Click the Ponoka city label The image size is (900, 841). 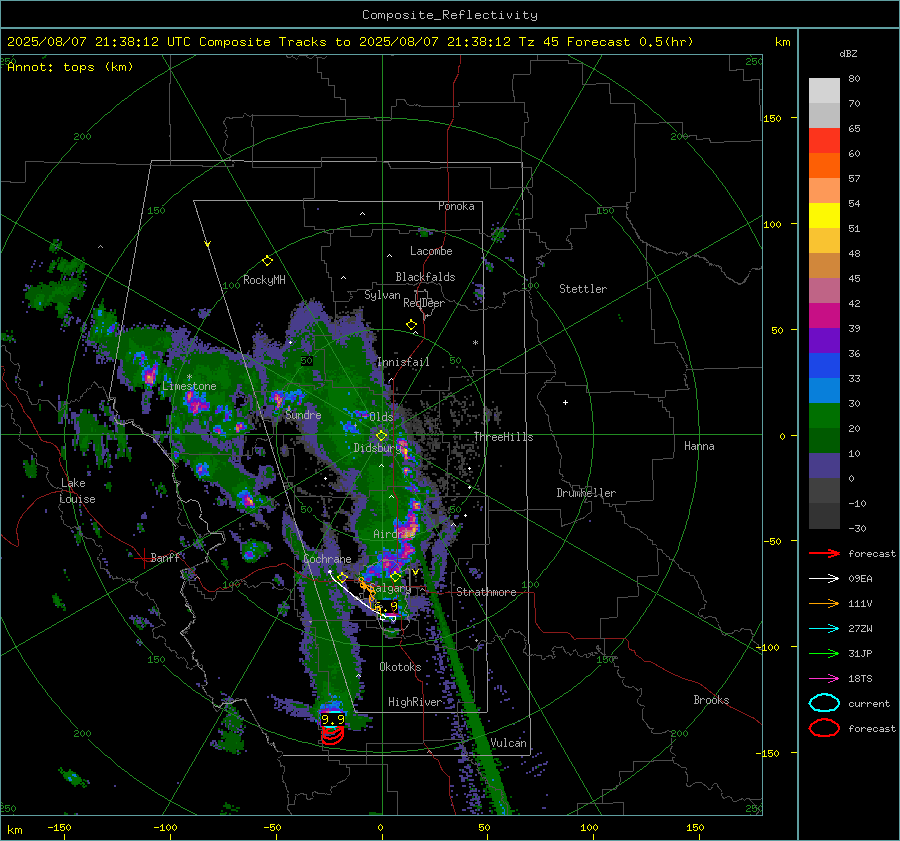click(x=456, y=206)
